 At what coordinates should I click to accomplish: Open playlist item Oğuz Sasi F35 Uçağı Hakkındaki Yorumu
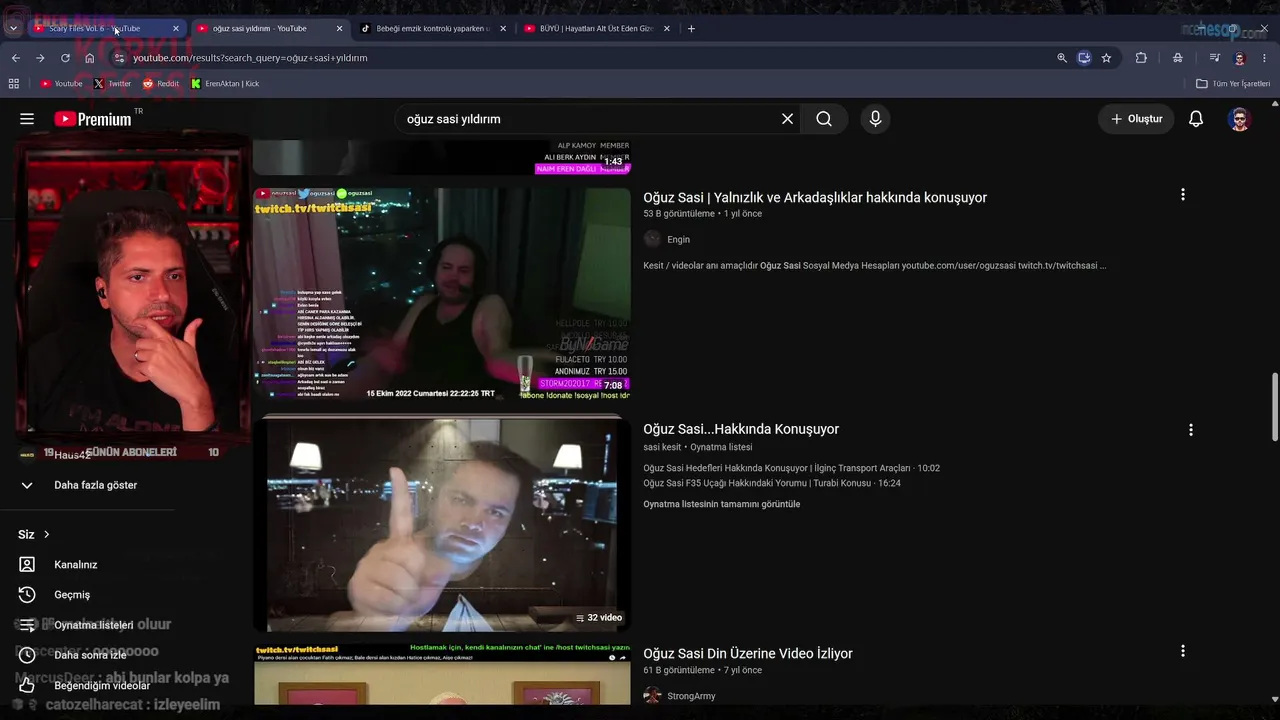pyautogui.click(x=772, y=483)
